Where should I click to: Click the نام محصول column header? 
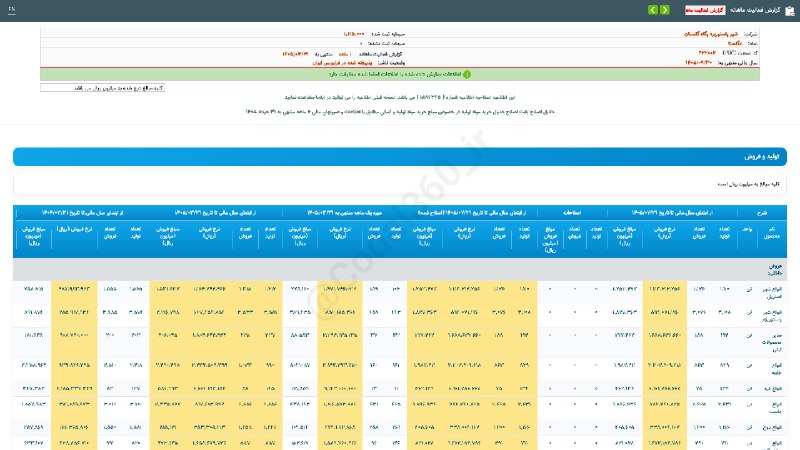[772, 233]
